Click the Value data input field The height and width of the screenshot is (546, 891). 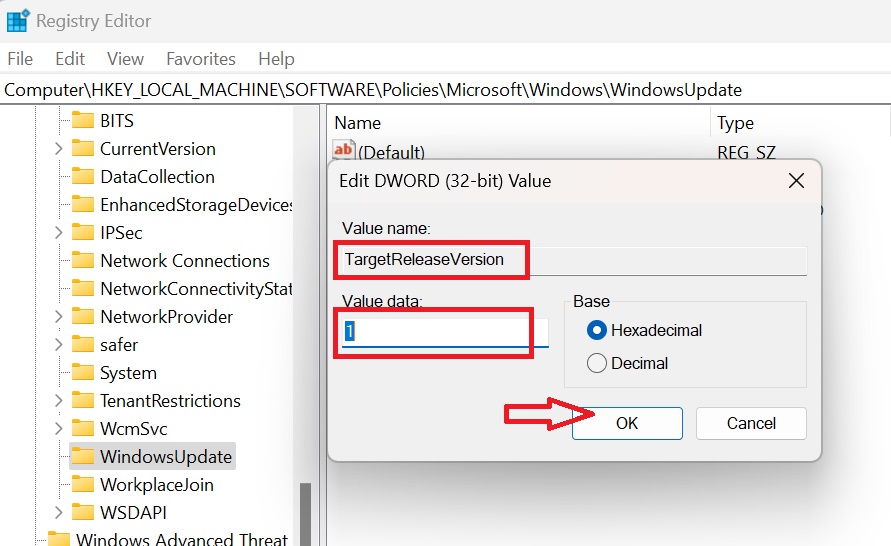coord(445,331)
